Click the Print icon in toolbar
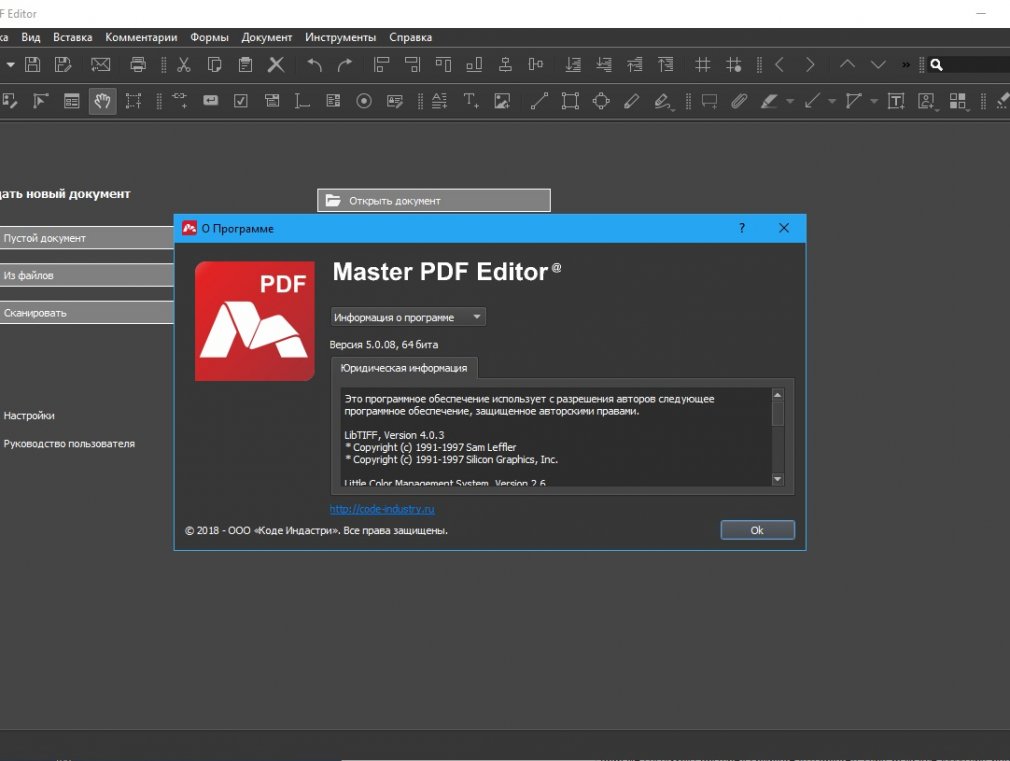 coord(138,64)
